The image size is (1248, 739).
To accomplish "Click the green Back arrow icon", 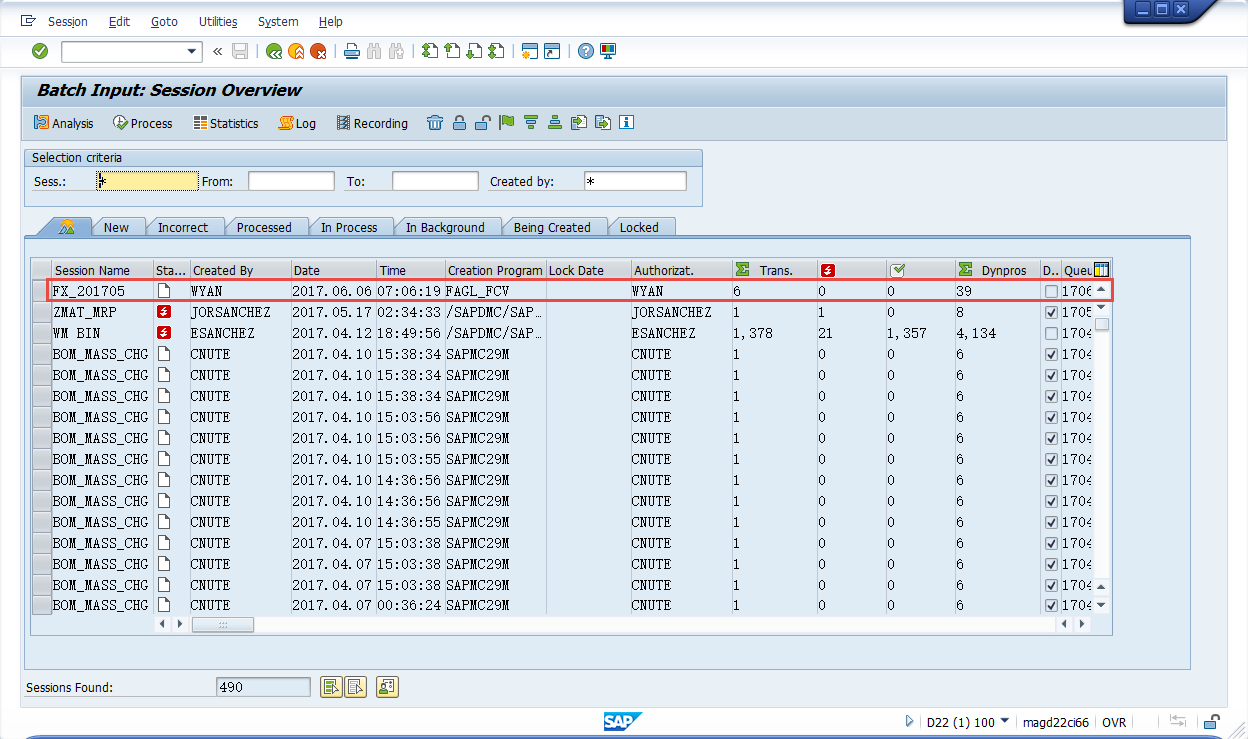I will tap(274, 51).
